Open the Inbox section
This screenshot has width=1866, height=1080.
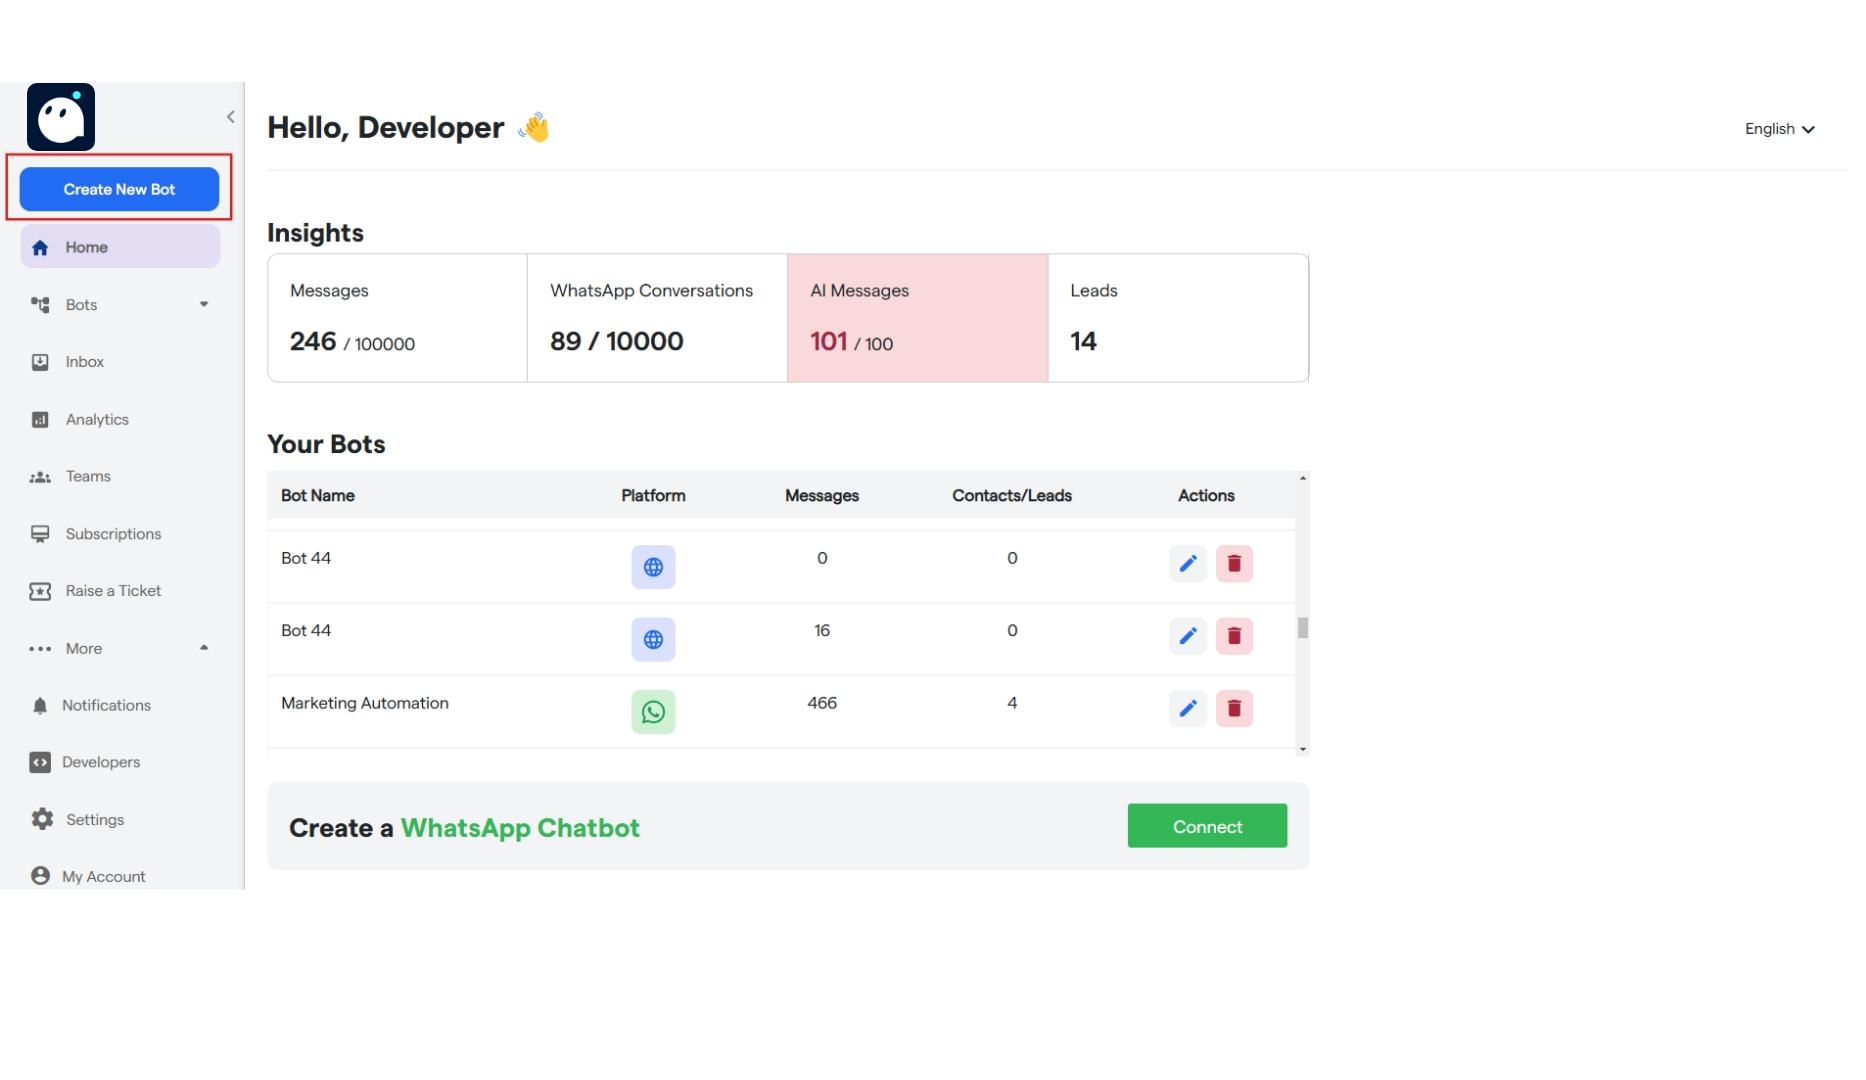click(x=85, y=361)
